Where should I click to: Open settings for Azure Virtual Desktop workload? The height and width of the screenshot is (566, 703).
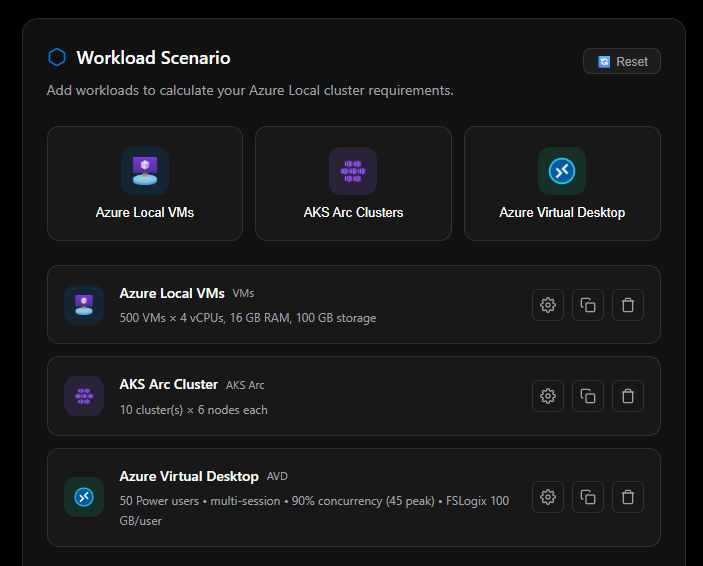click(548, 497)
